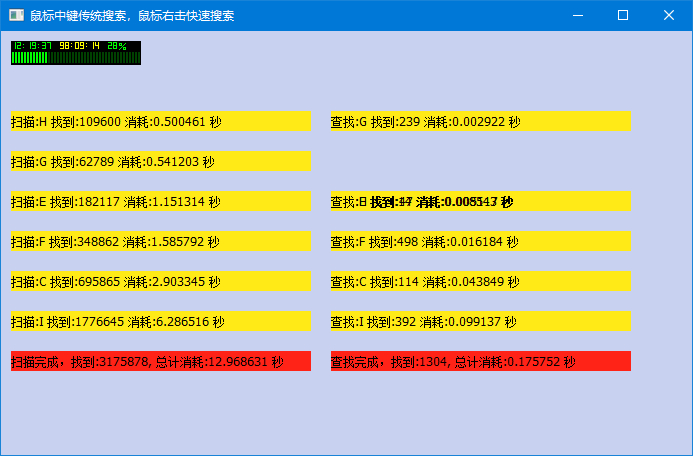
Task: Select the row '扫描:H 找到:109600'
Action: (x=161, y=121)
